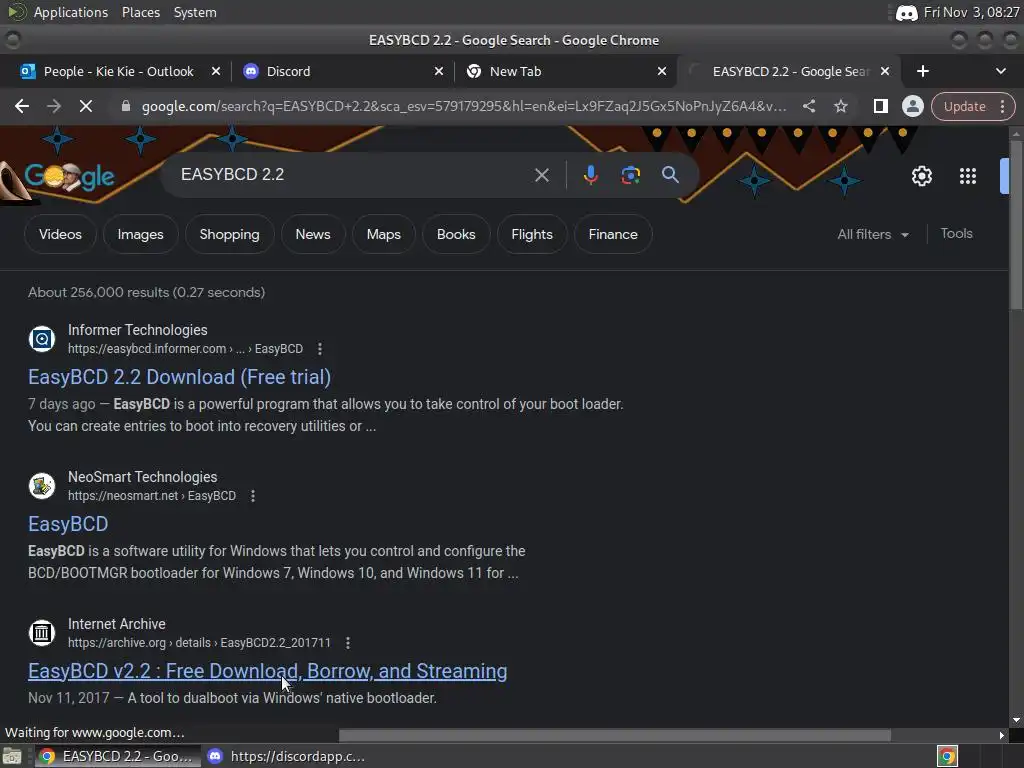The height and width of the screenshot is (768, 1024).
Task: Select EASYBCD Chrome window in taskbar
Action: [116, 756]
